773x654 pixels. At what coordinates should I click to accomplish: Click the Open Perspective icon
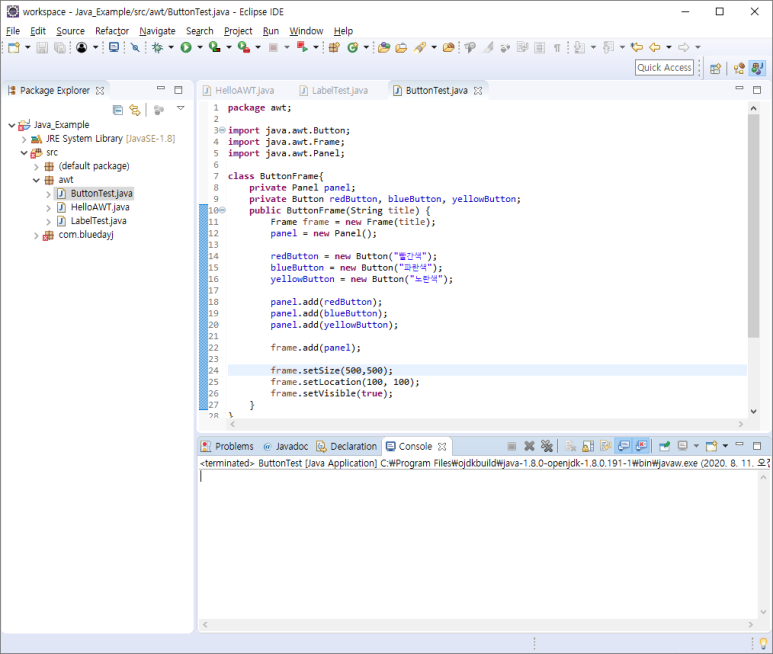click(x=715, y=68)
